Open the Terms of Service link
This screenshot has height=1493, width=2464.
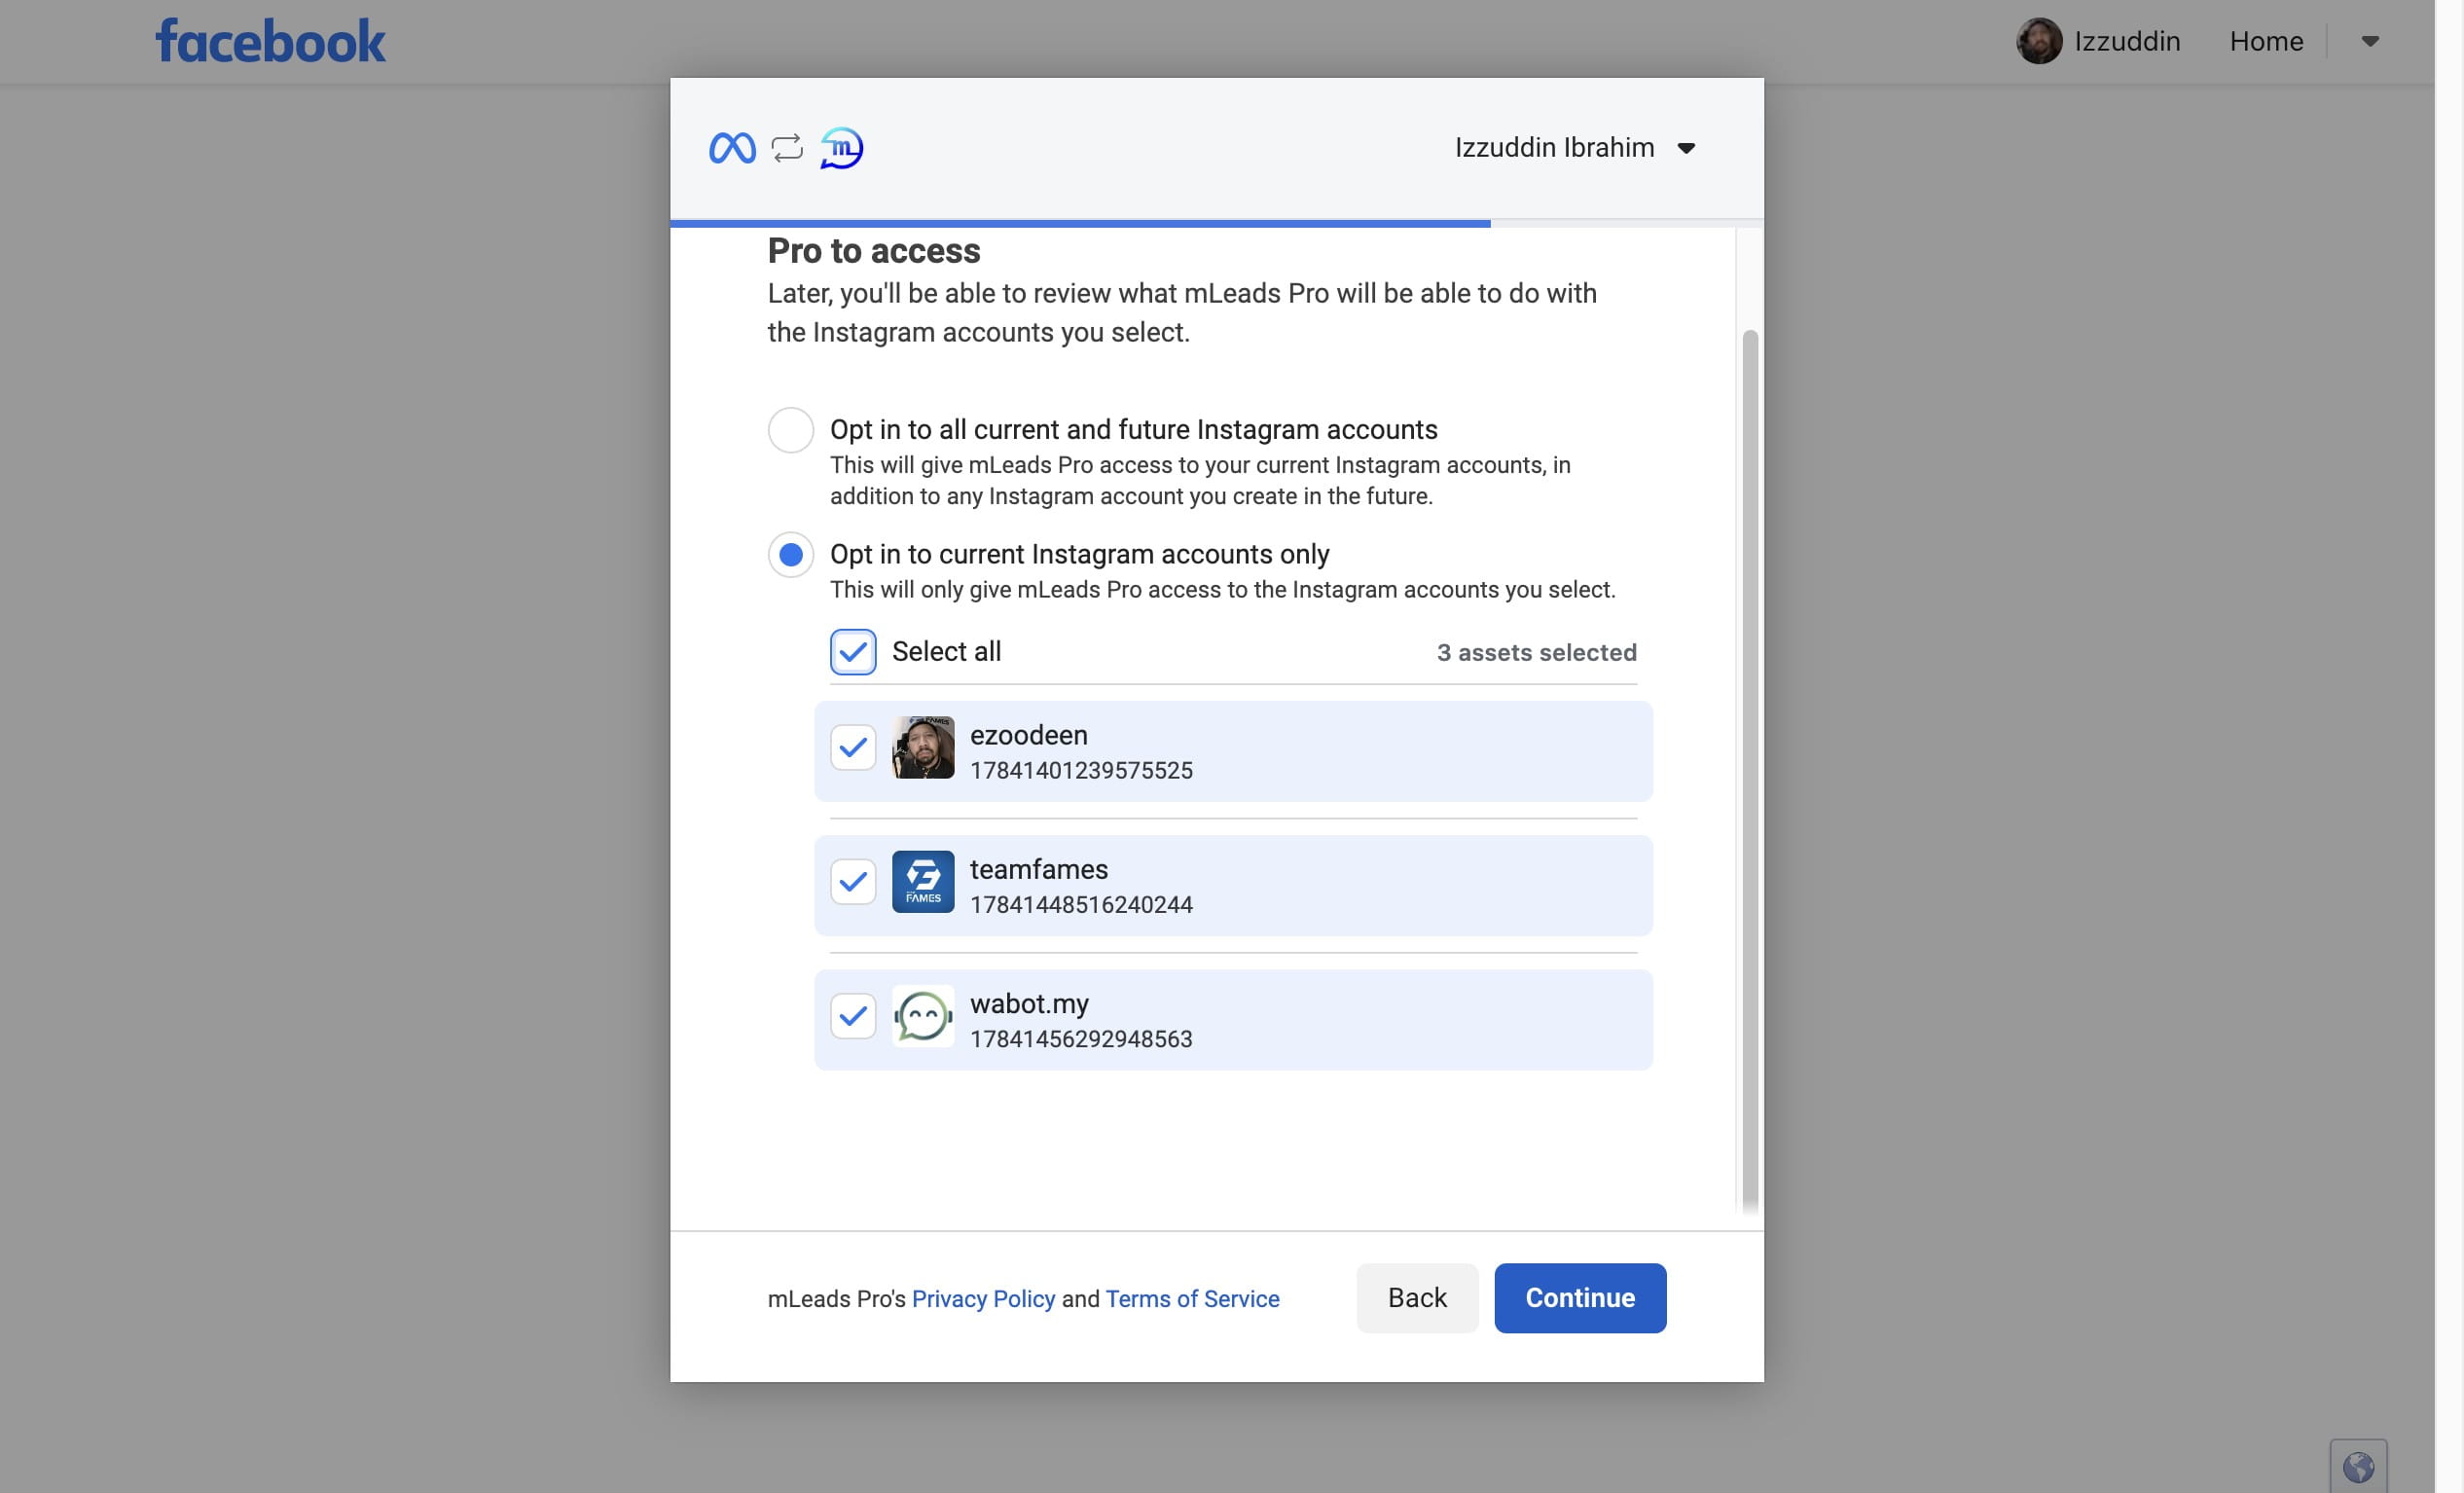coord(1191,1297)
